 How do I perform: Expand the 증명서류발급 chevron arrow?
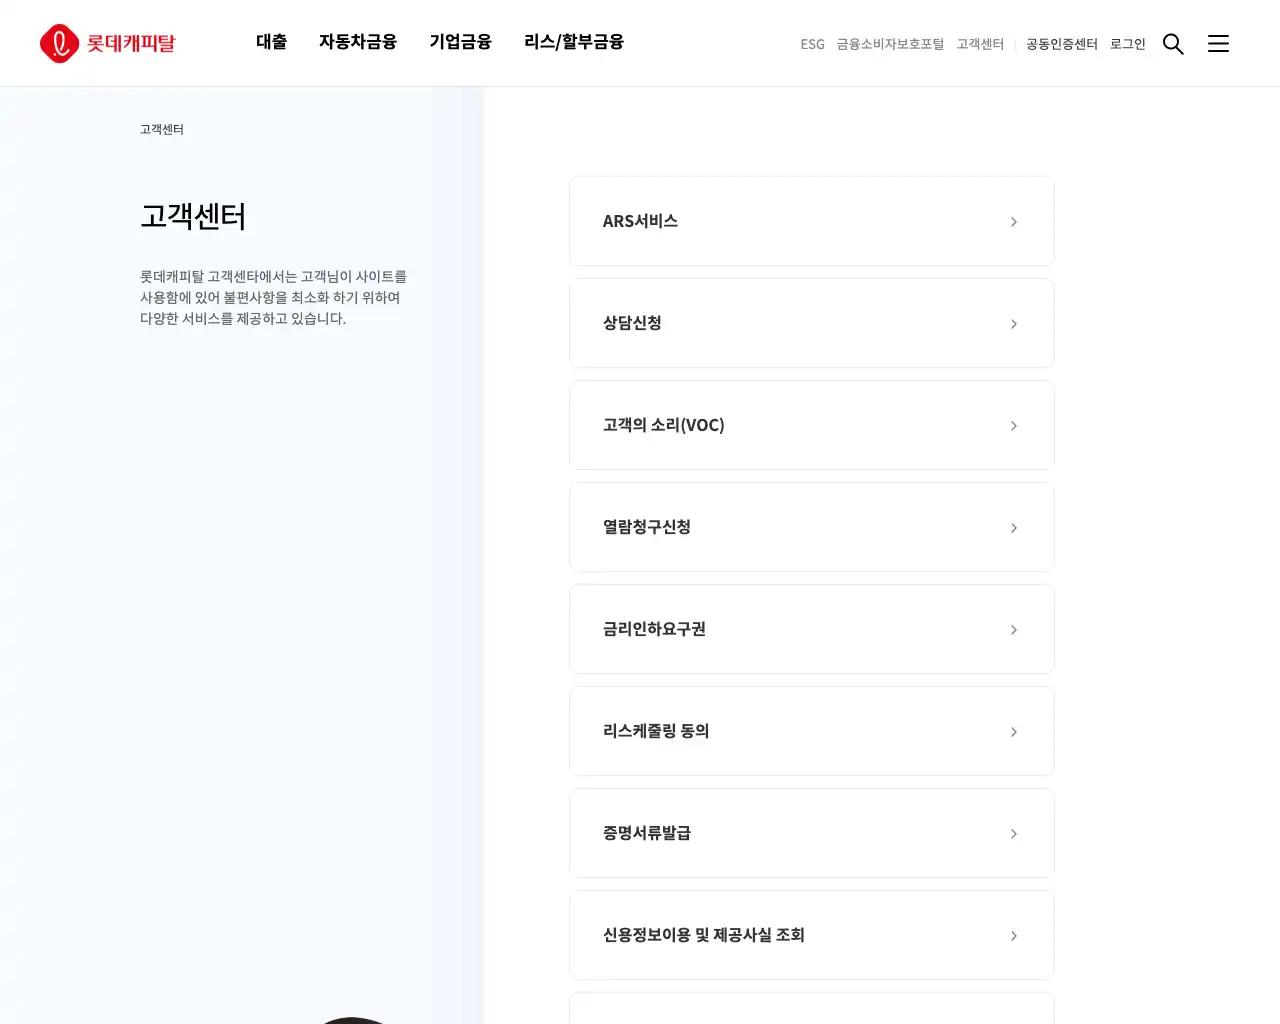pyautogui.click(x=1014, y=834)
